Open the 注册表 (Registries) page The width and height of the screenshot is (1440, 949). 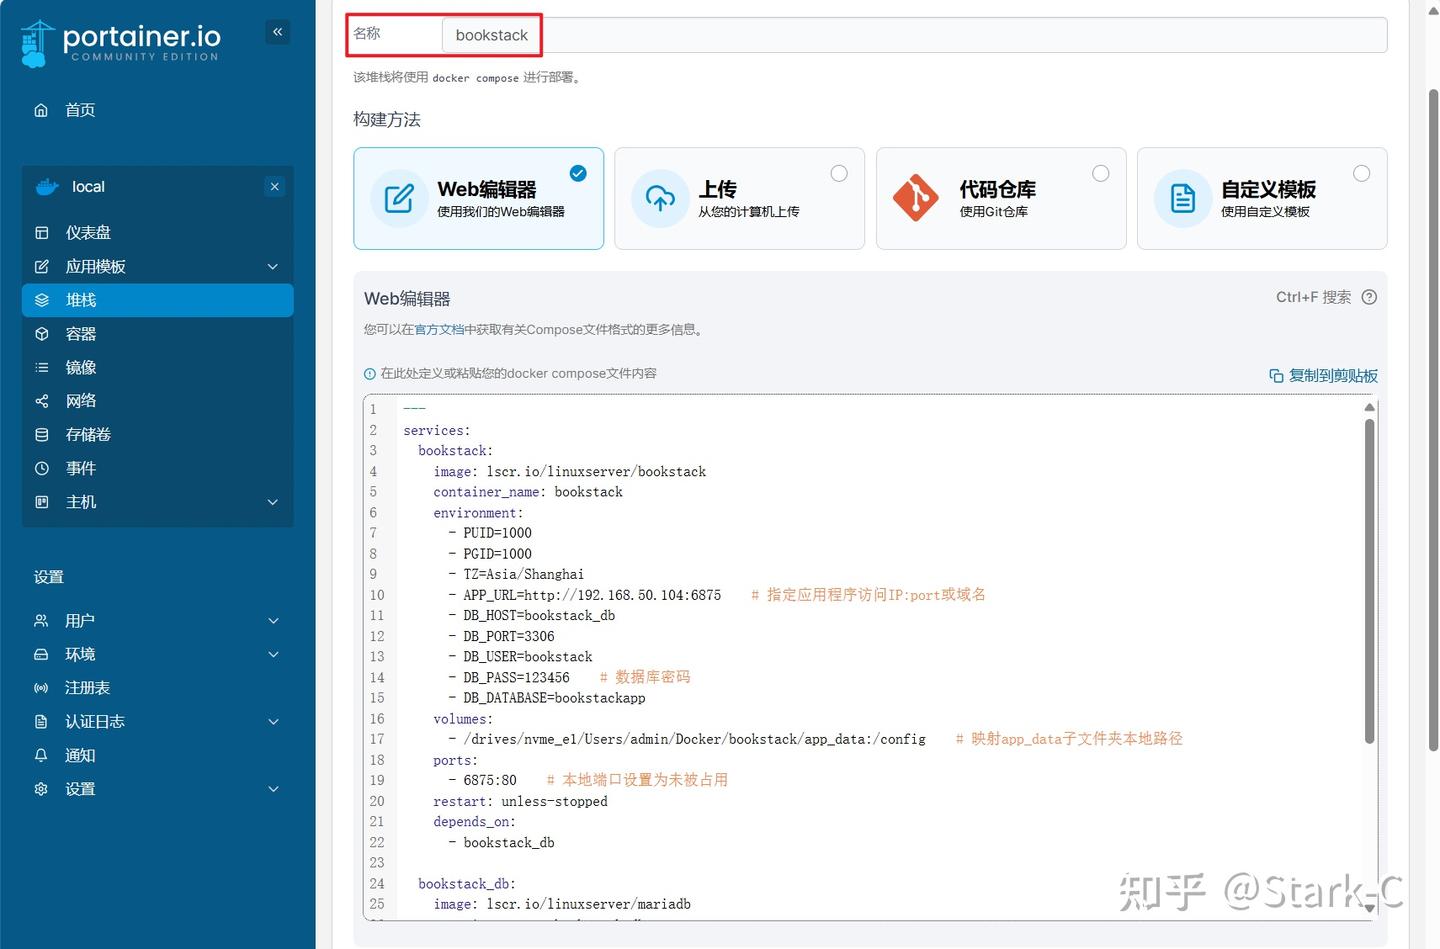[x=87, y=687]
